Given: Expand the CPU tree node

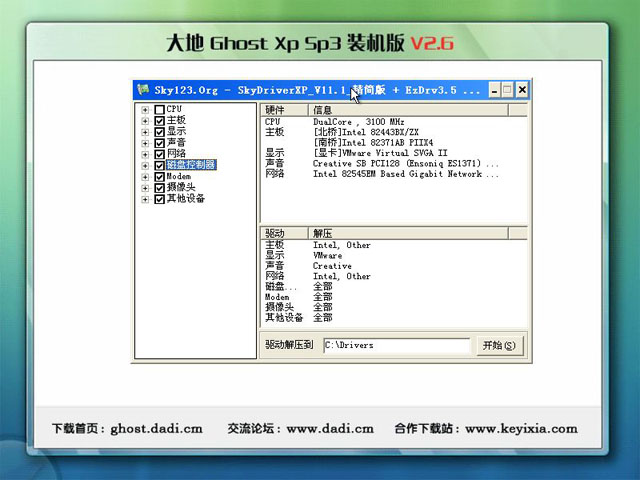Looking at the screenshot, I should (x=145, y=110).
